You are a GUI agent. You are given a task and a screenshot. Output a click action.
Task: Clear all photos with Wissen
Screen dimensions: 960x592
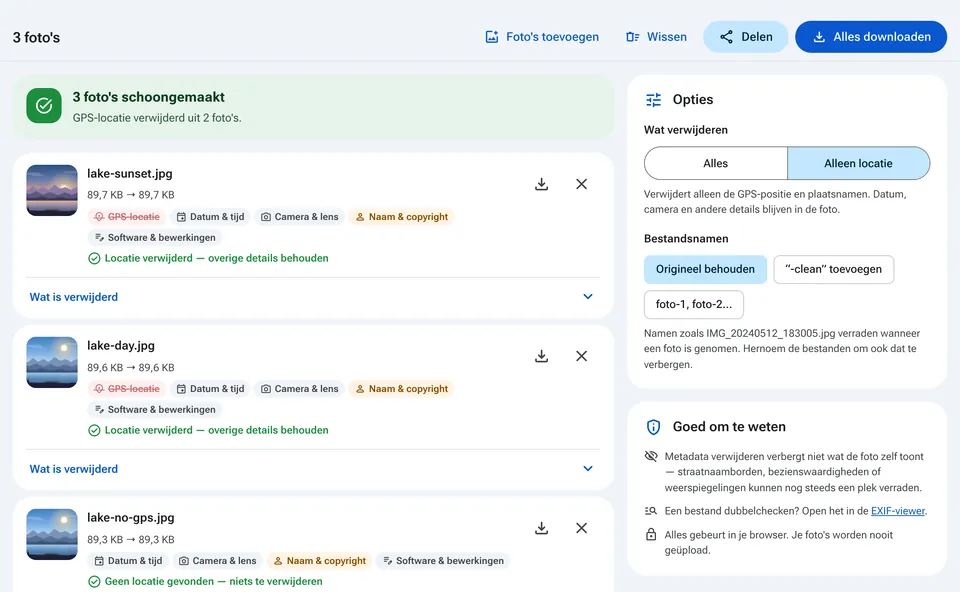656,37
